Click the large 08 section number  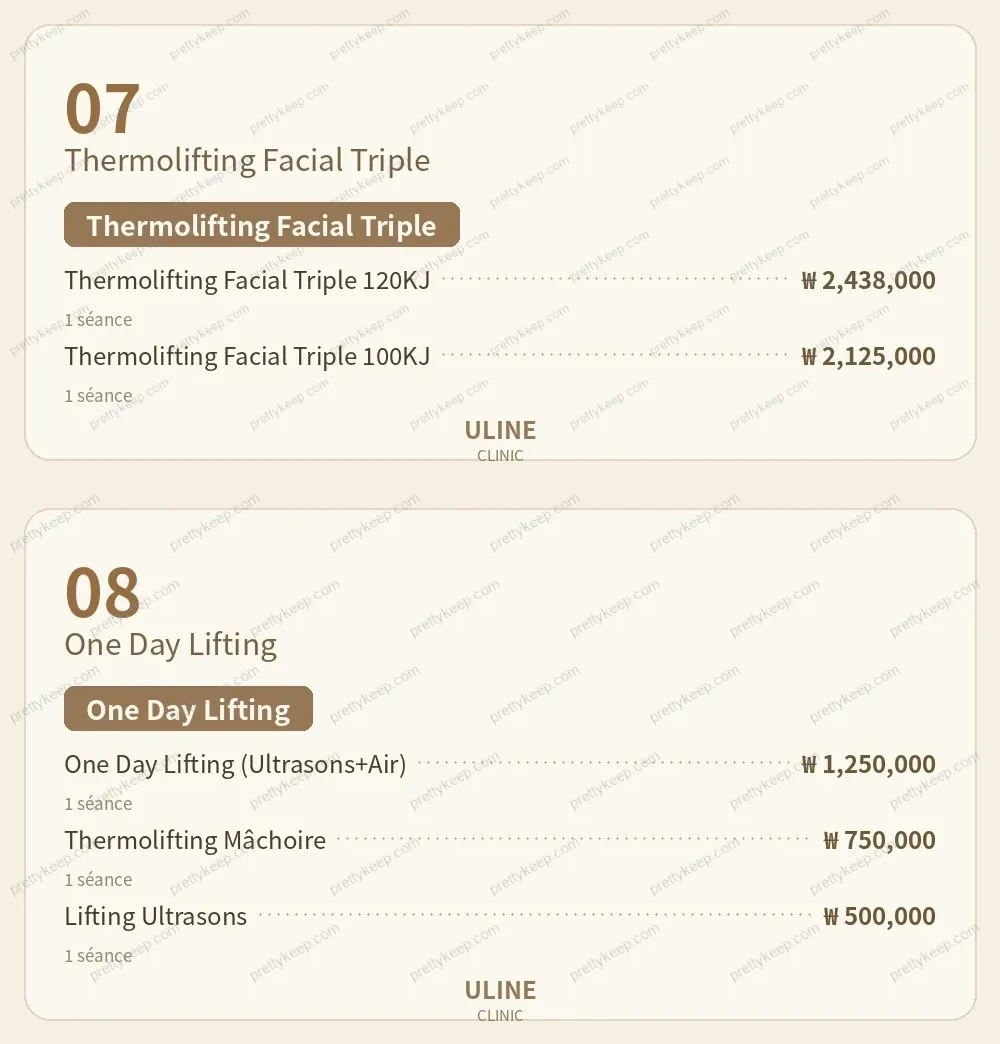pyautogui.click(x=103, y=593)
